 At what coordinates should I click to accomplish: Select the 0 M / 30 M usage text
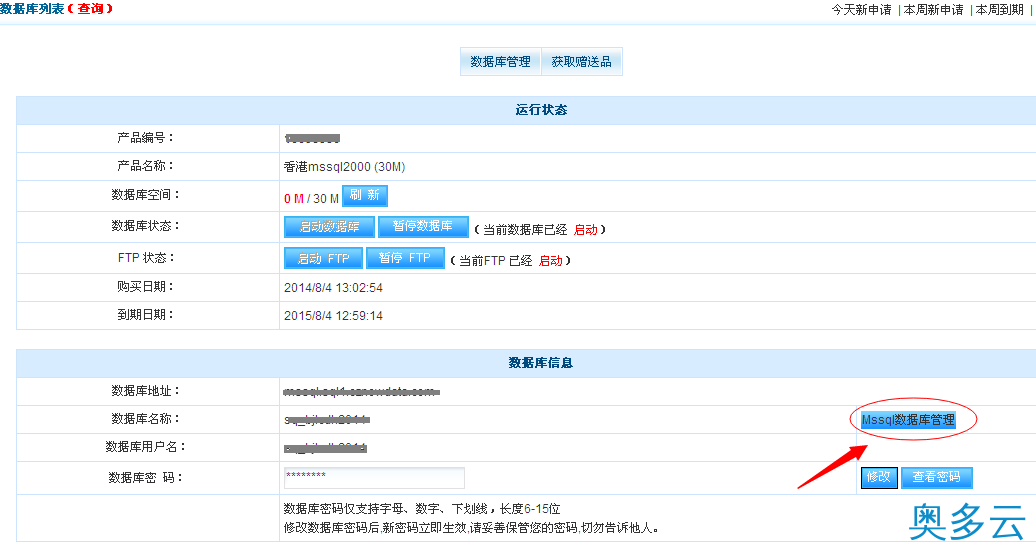(x=311, y=199)
